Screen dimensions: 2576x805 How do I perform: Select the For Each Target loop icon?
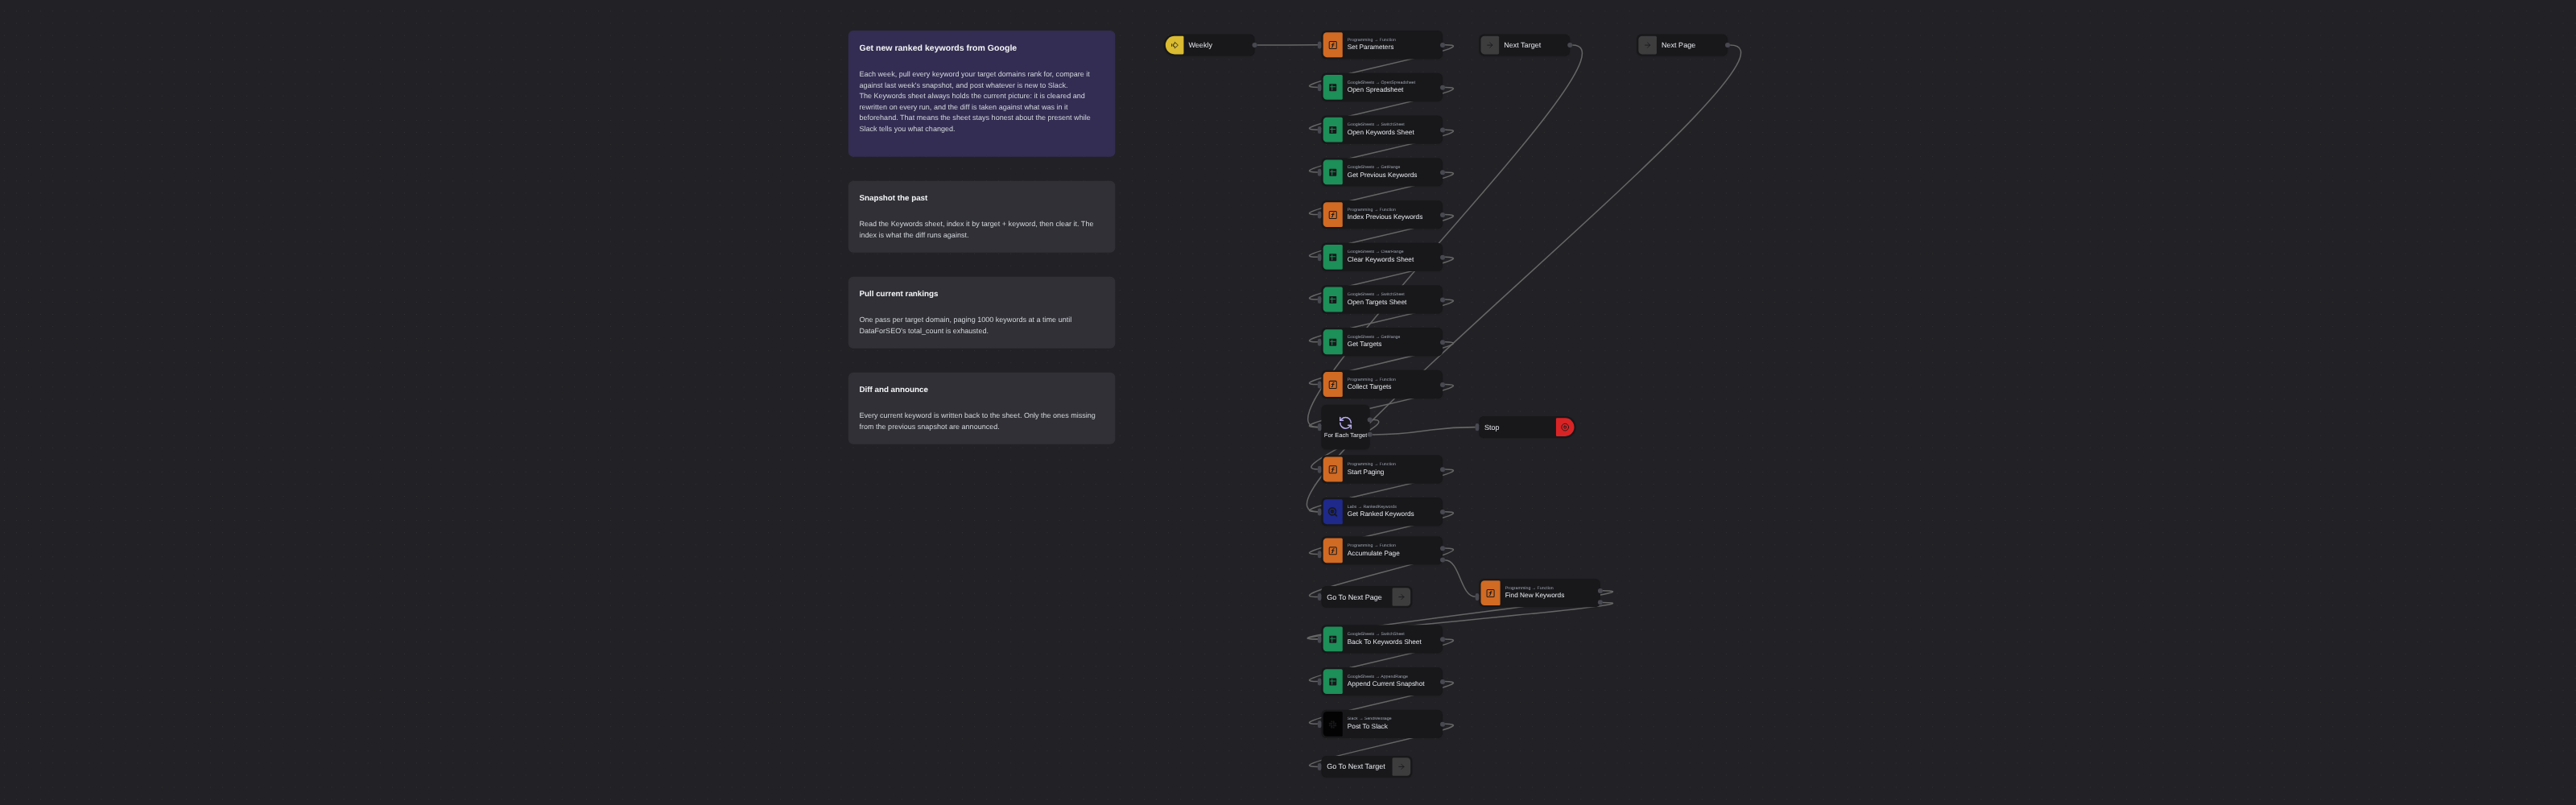pos(1345,423)
